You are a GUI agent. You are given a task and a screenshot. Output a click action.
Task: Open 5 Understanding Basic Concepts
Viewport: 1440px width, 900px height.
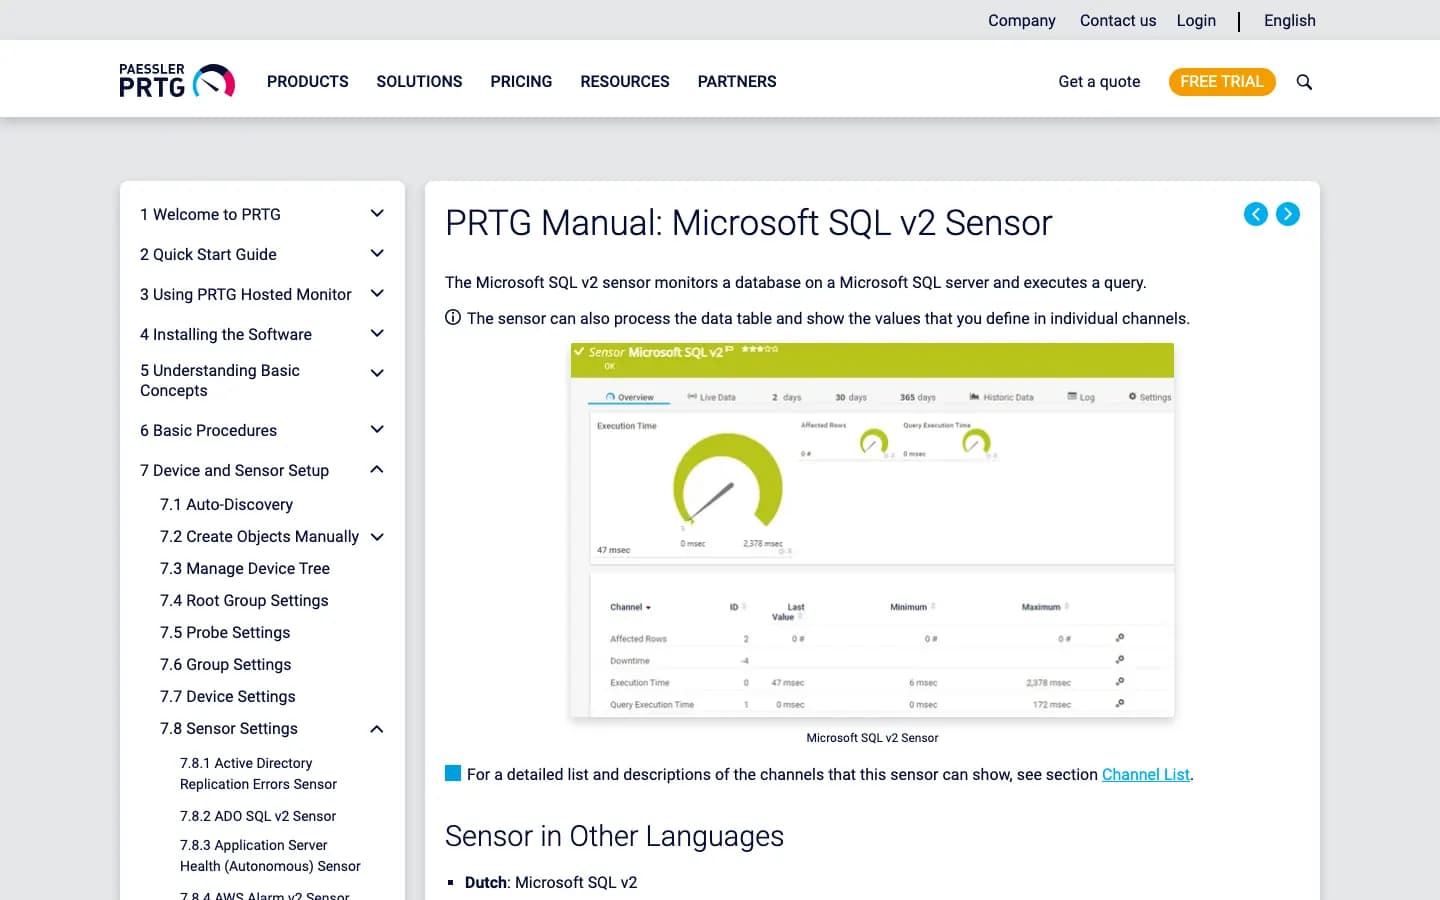click(220, 380)
